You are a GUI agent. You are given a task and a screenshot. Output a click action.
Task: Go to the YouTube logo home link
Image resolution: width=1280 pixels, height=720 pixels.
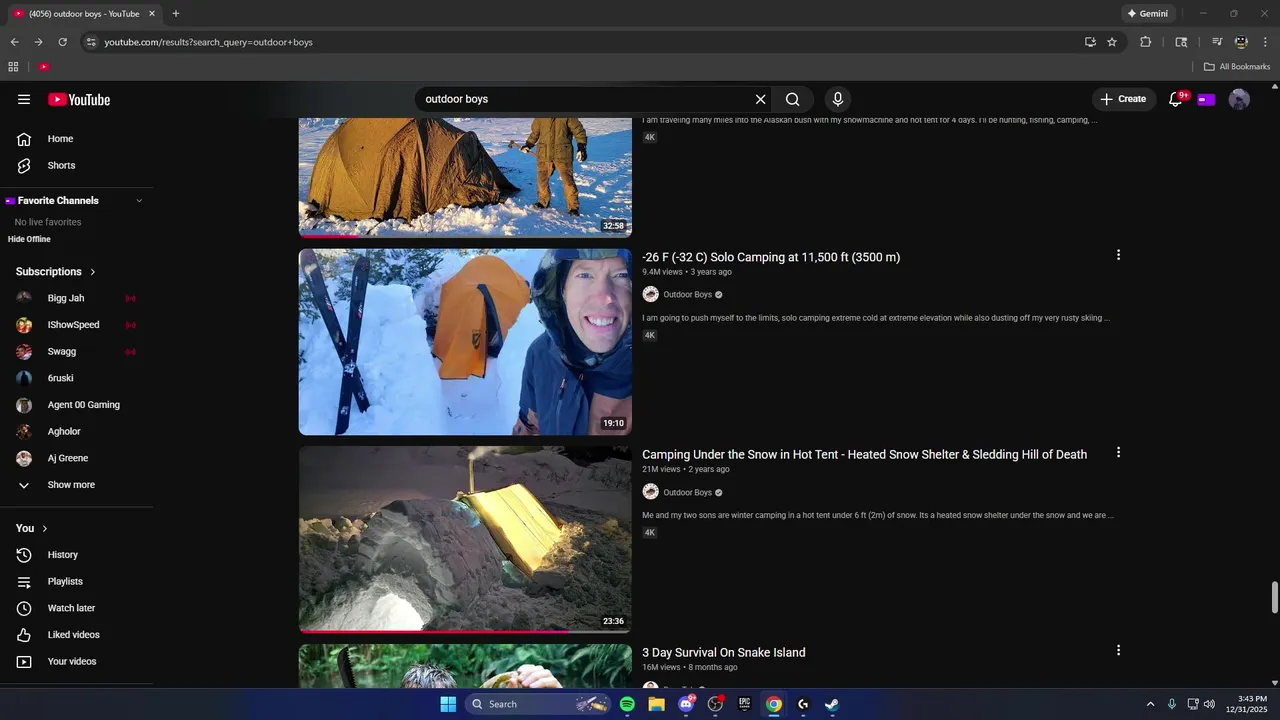point(79,99)
